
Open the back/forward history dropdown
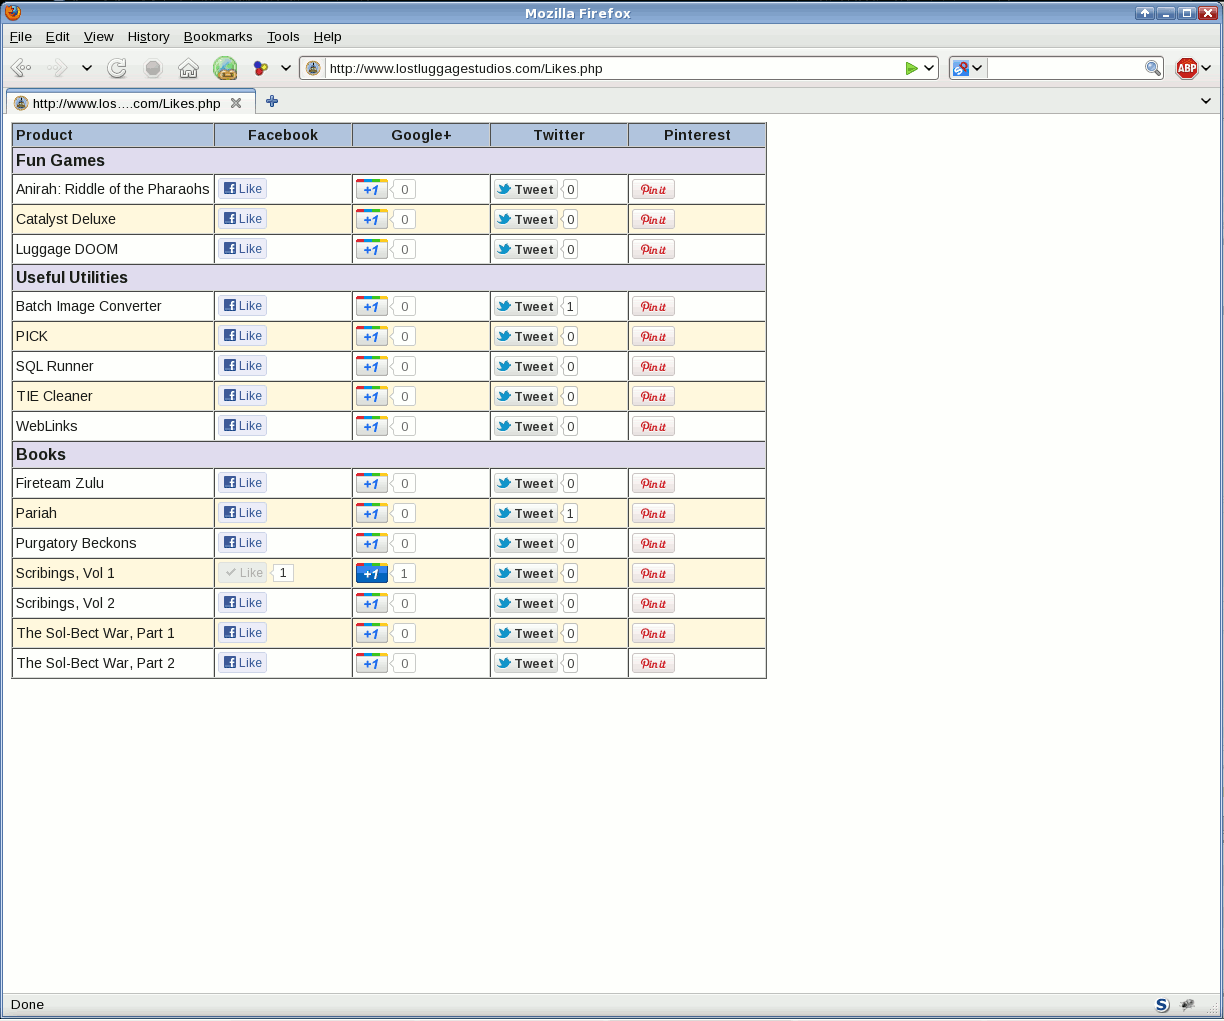point(87,68)
